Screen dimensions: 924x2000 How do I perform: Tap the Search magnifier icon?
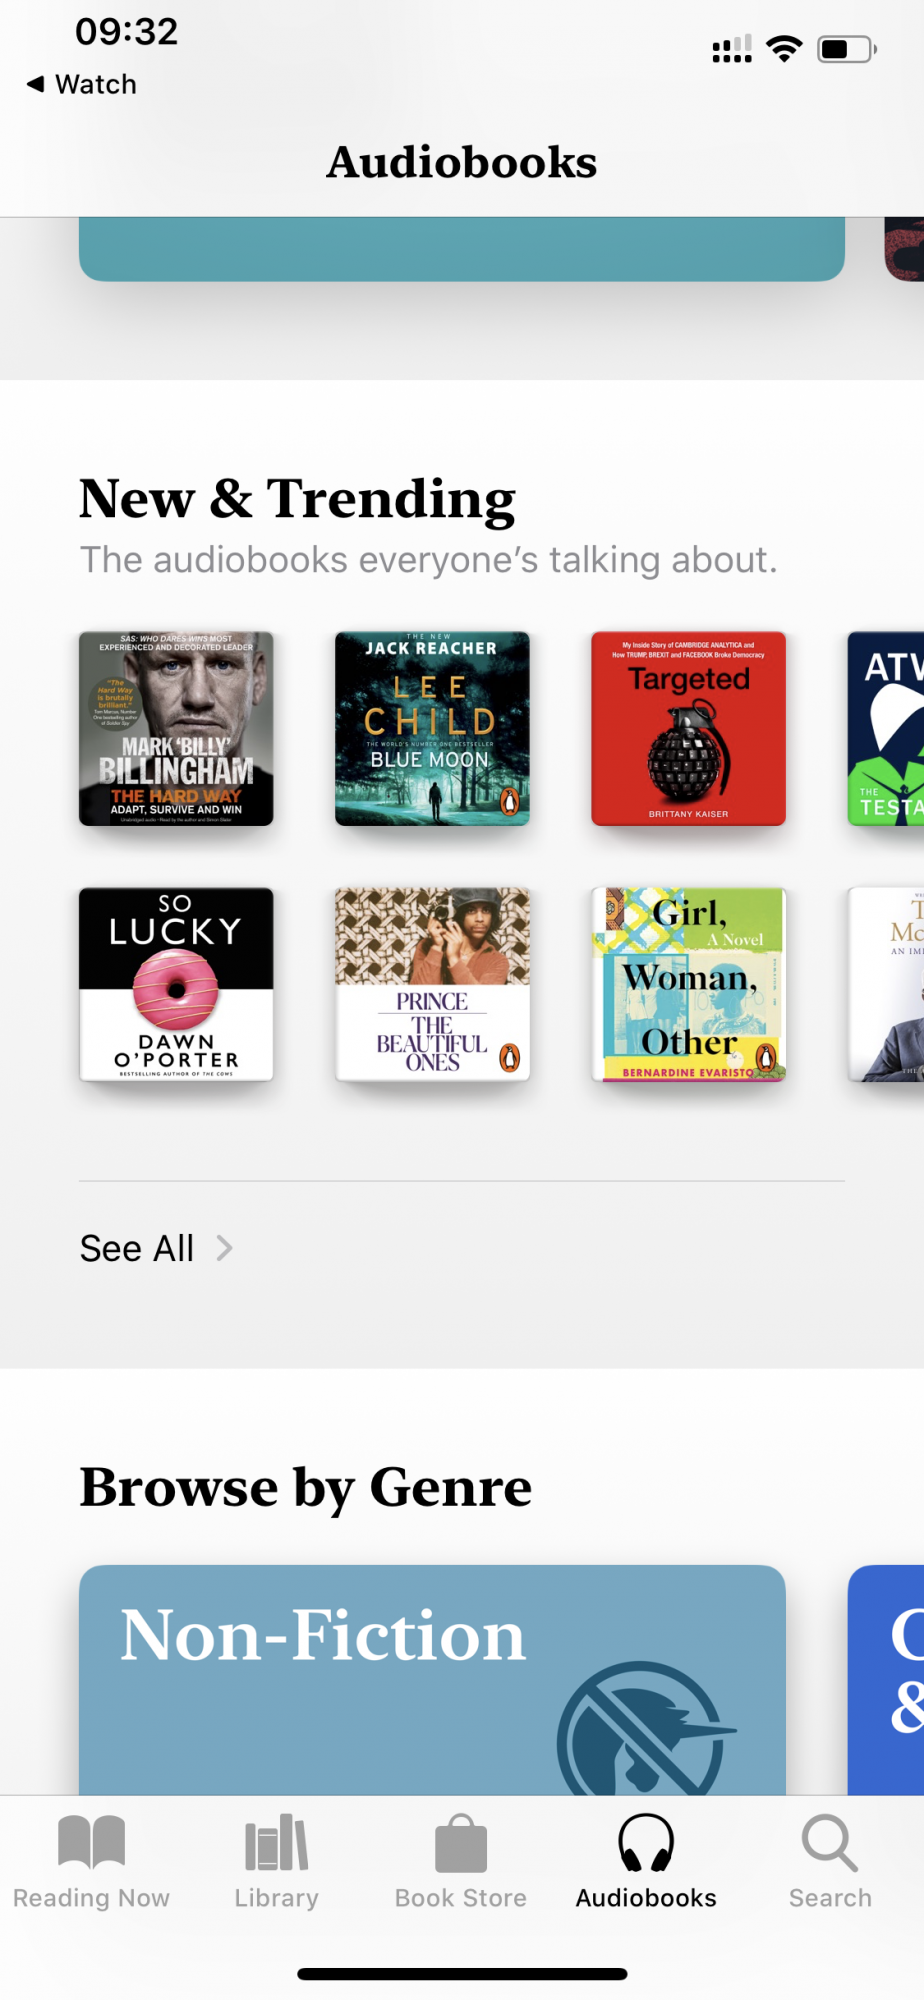coord(830,1843)
